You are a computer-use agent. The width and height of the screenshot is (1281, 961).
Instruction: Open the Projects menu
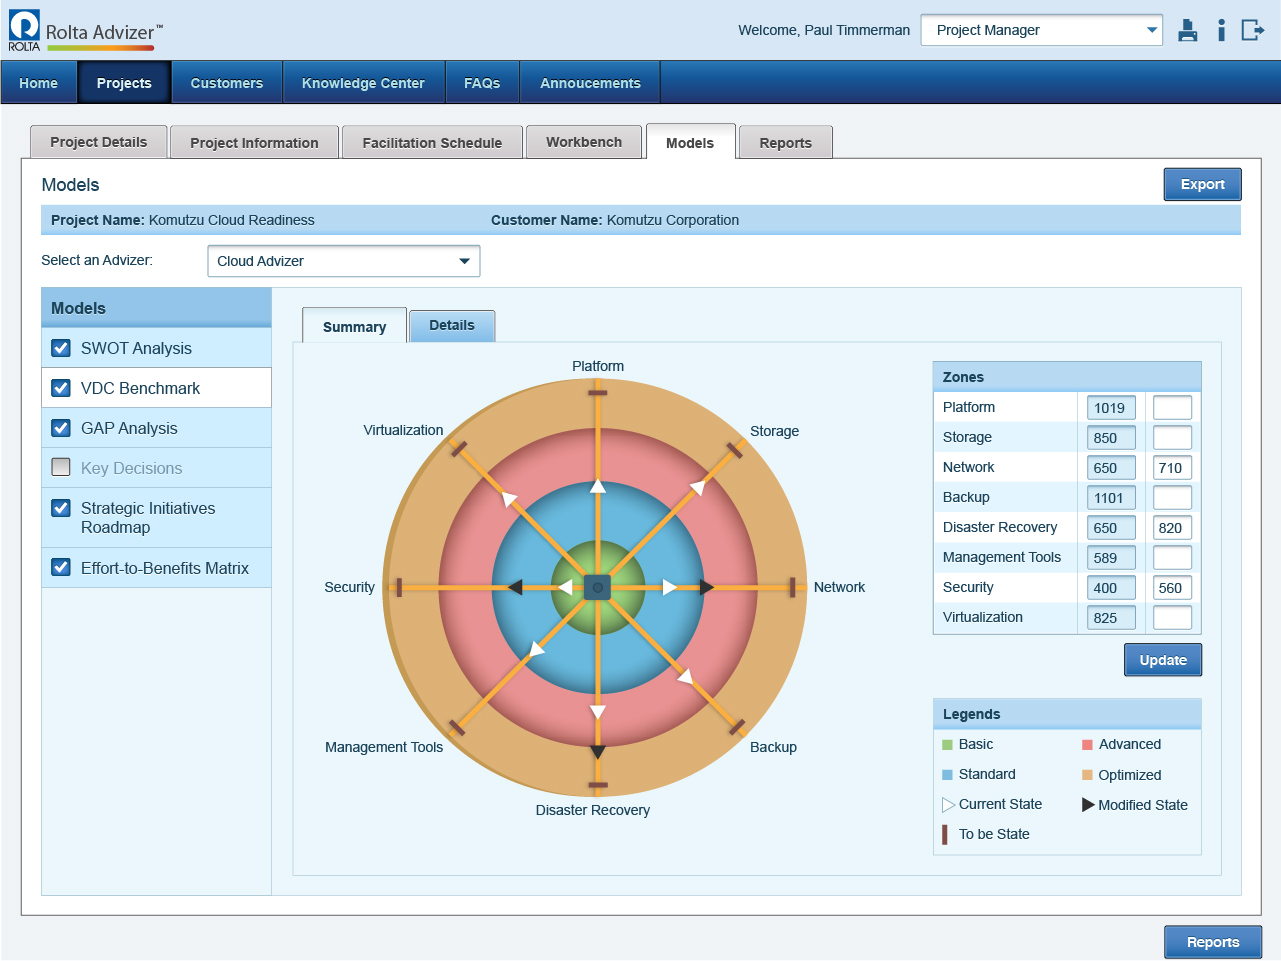[x=124, y=83]
